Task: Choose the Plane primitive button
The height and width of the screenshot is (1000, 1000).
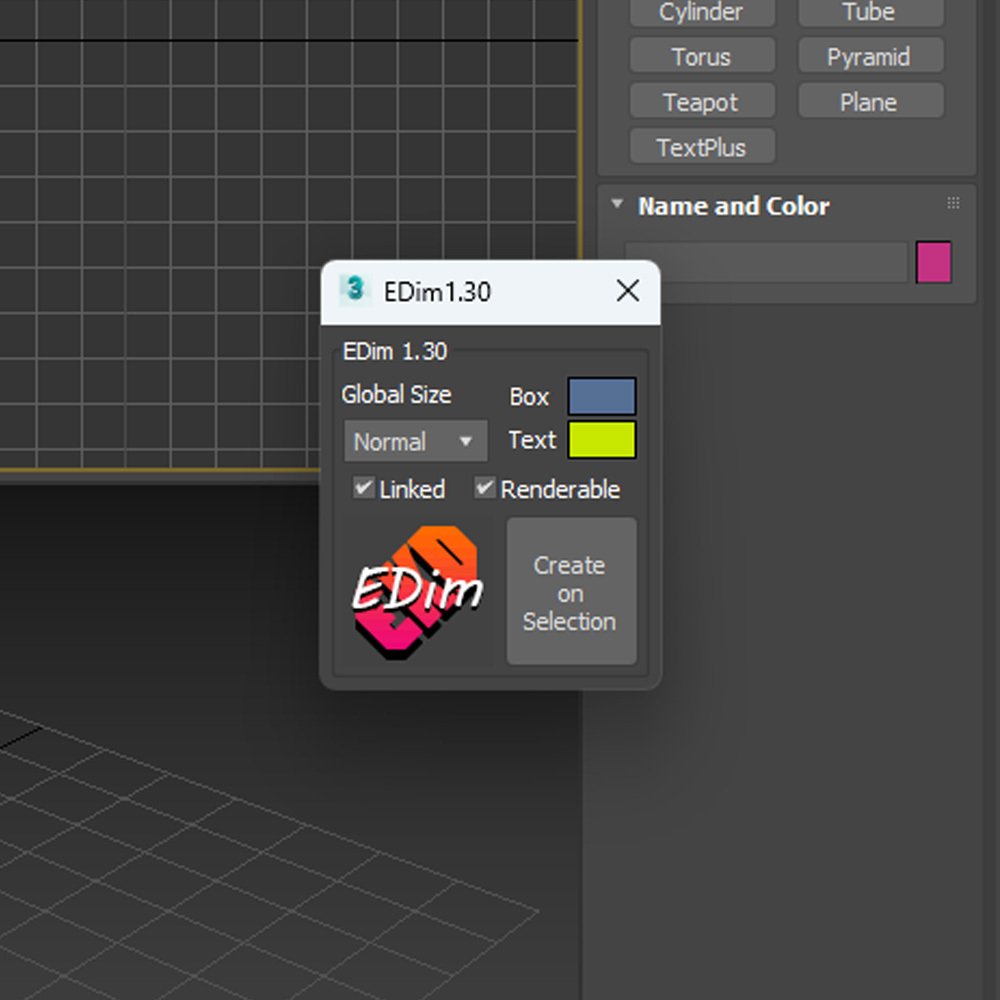Action: [870, 101]
